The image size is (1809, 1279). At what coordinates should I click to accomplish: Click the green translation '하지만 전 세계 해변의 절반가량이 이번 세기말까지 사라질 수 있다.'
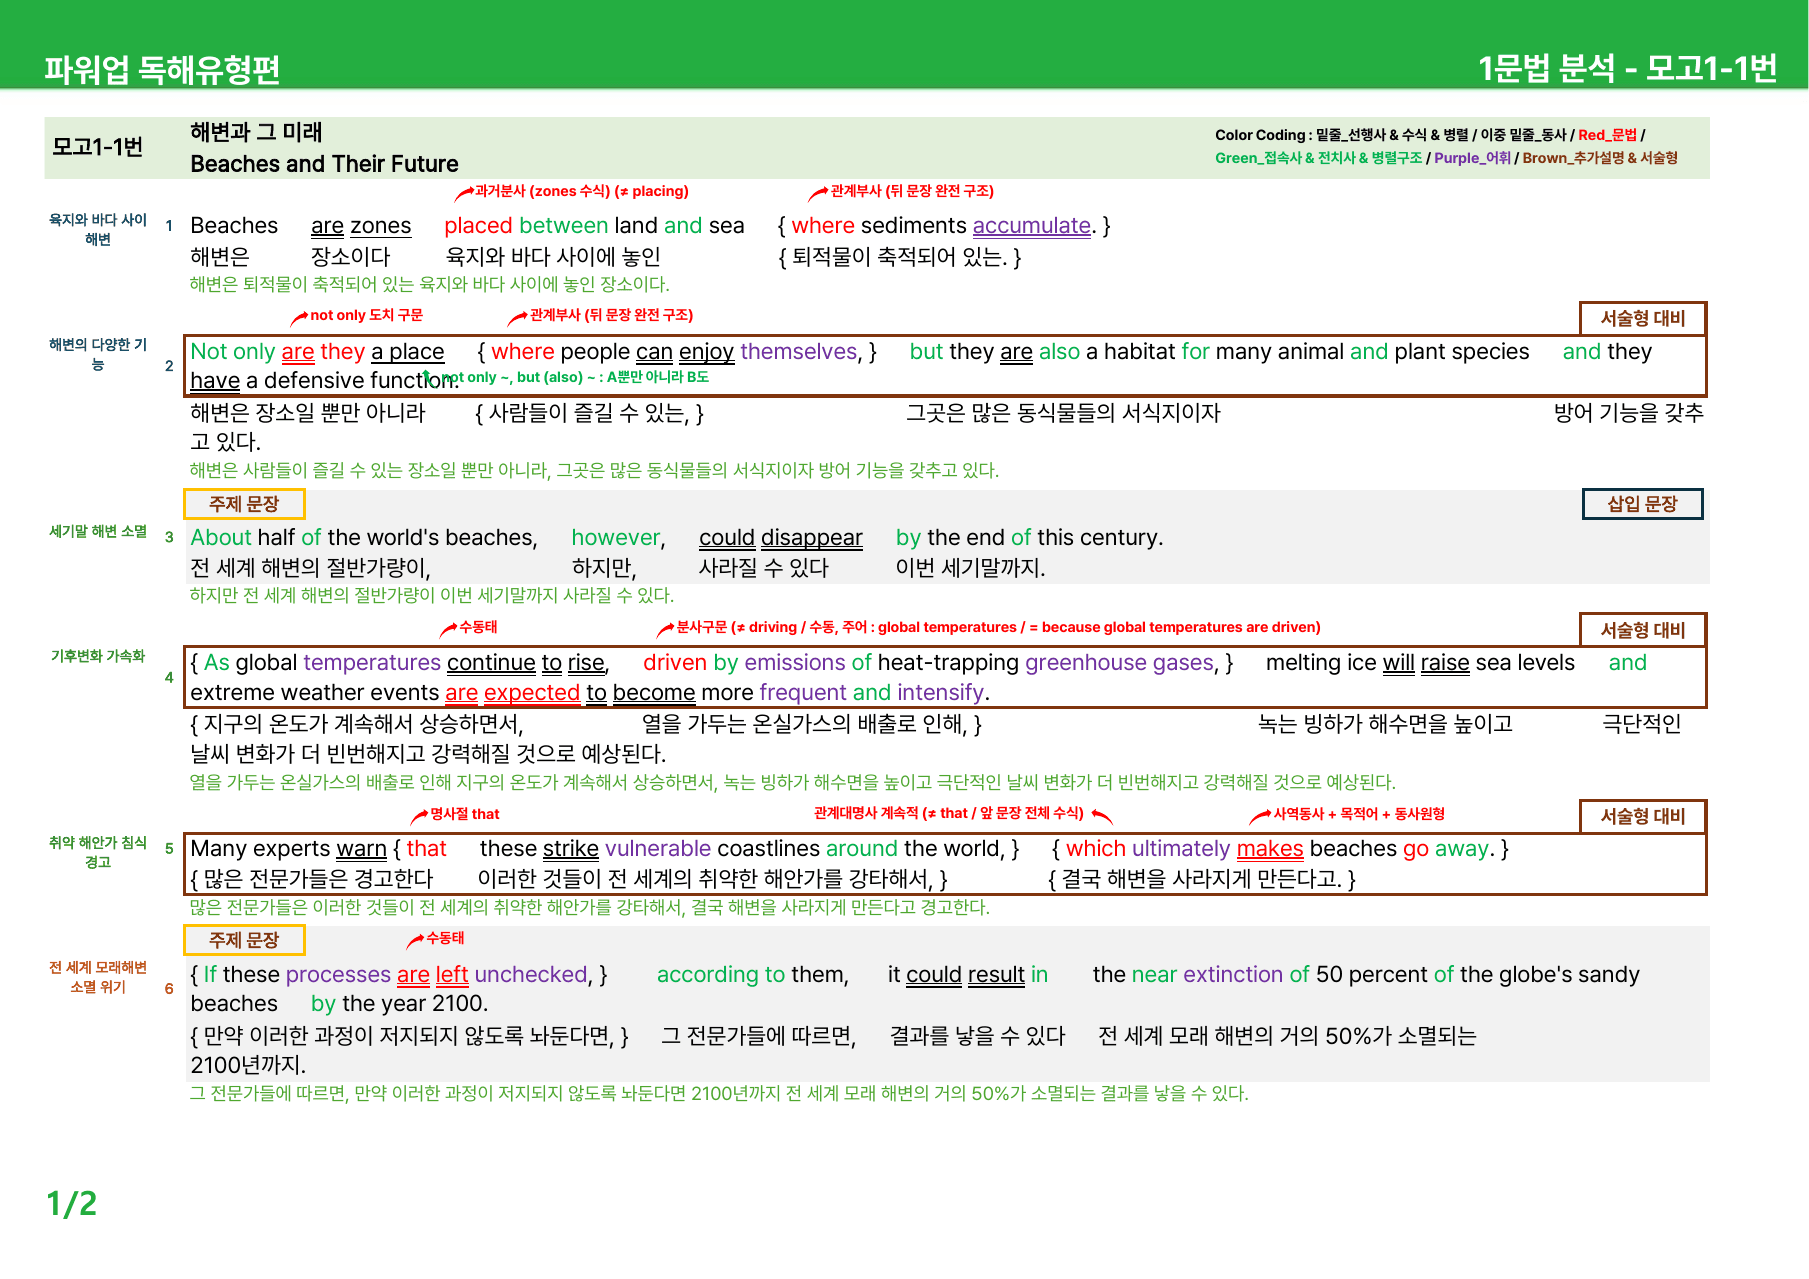coord(432,595)
